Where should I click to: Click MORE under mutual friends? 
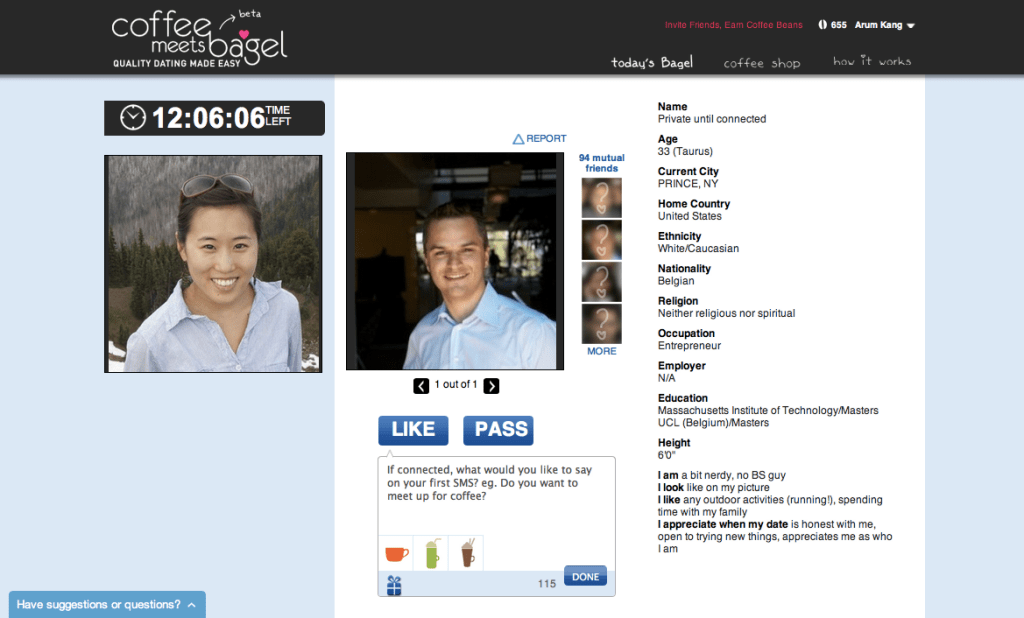pyautogui.click(x=601, y=351)
